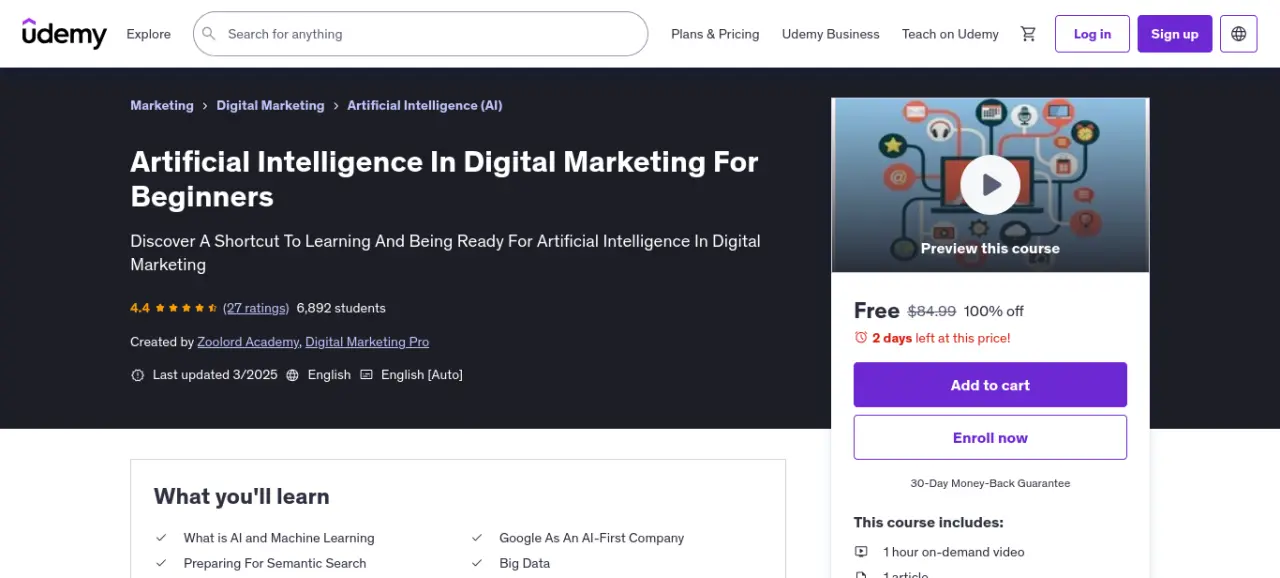This screenshot has width=1280, height=578.
Task: Click the Preview this course thumbnail
Action: 990,185
